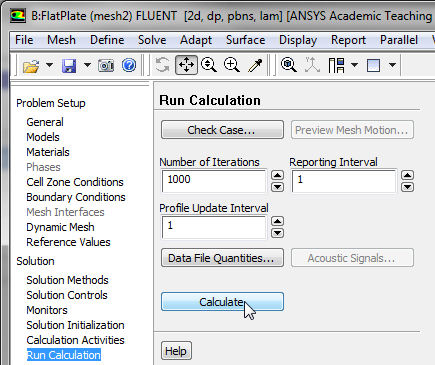Select Boundary Conditions in the tree
Image resolution: width=435 pixels, height=365 pixels.
[76, 197]
